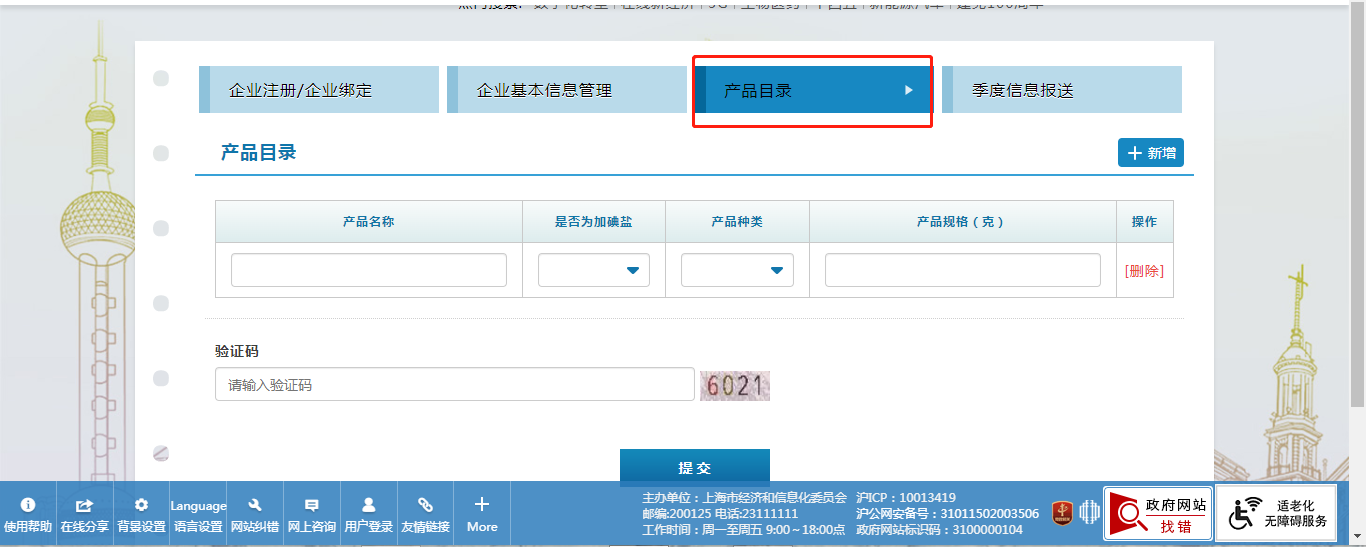Click the 删除 link in table row

1144,270
